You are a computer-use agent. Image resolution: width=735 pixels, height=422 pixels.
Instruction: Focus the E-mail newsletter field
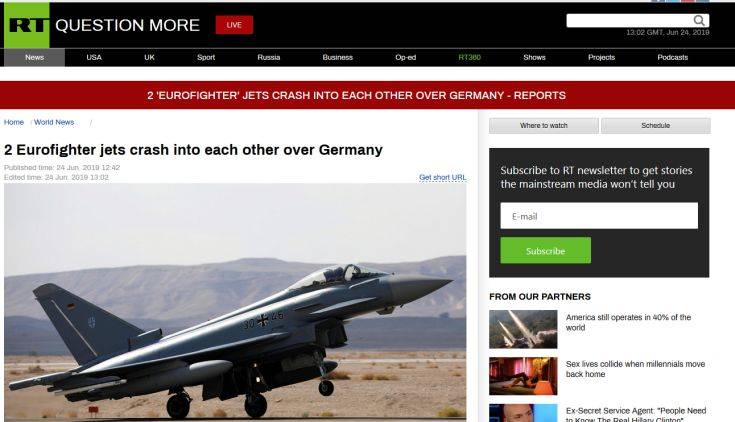pos(599,216)
